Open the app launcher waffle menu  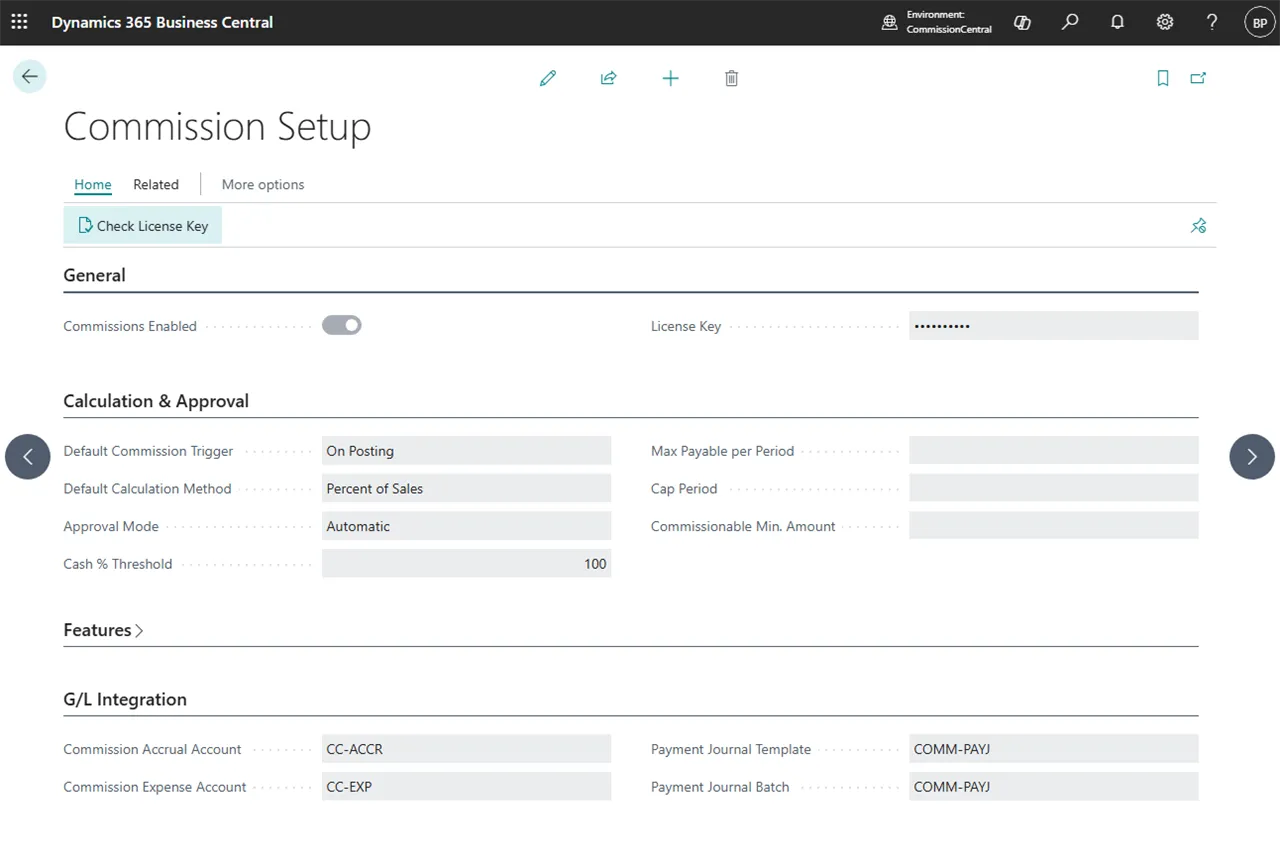[19, 22]
